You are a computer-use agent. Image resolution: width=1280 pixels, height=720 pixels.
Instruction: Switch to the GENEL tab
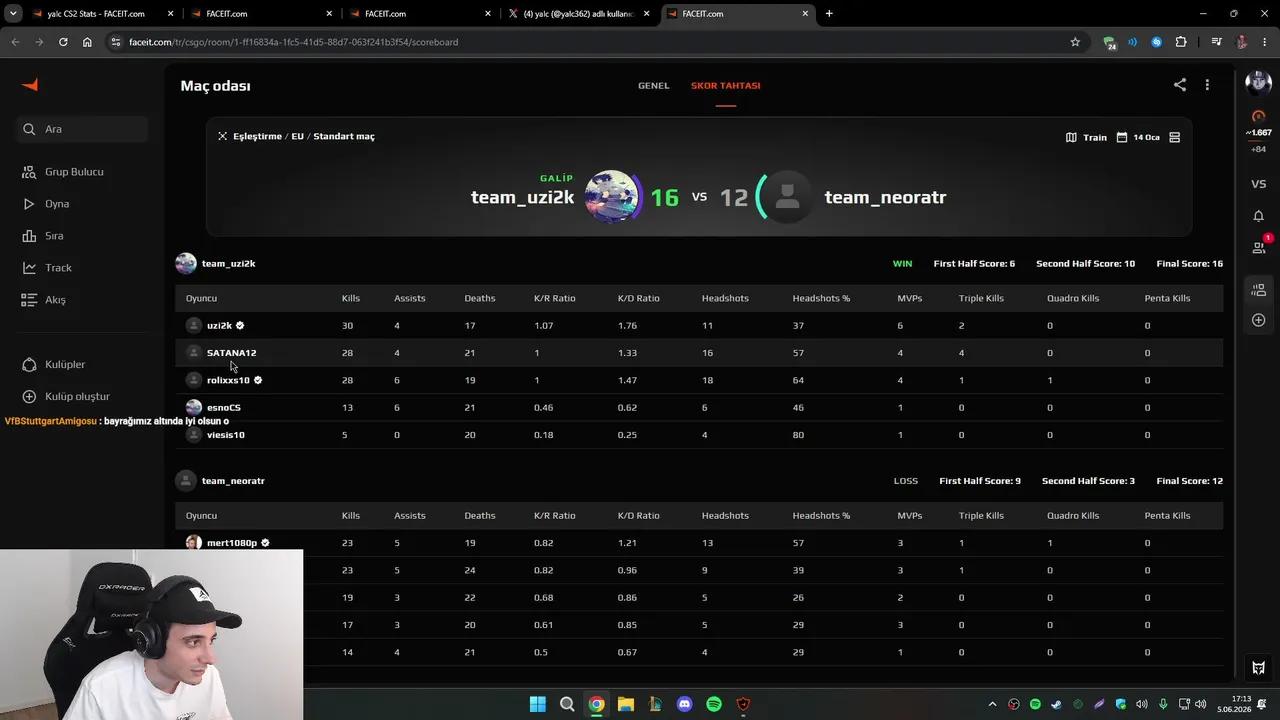654,86
